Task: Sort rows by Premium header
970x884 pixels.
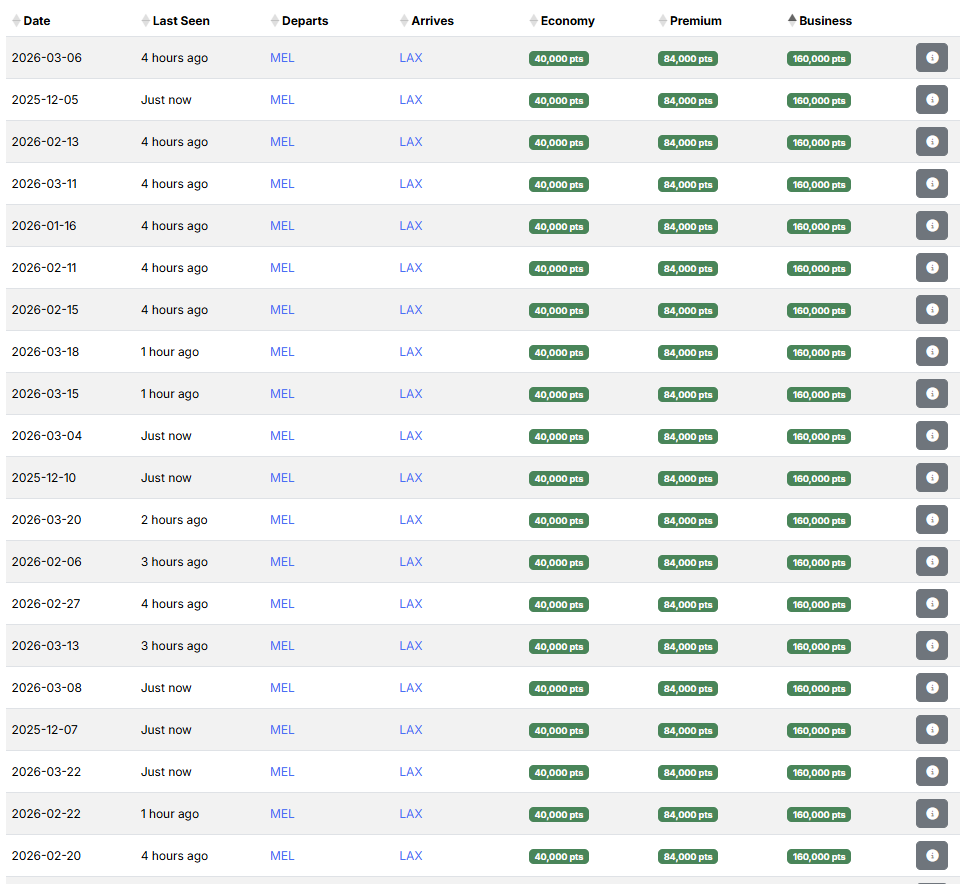Action: [695, 21]
